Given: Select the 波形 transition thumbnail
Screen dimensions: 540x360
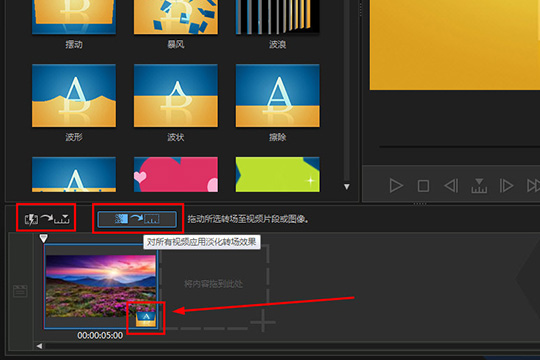Looking at the screenshot, I should 74,95.
